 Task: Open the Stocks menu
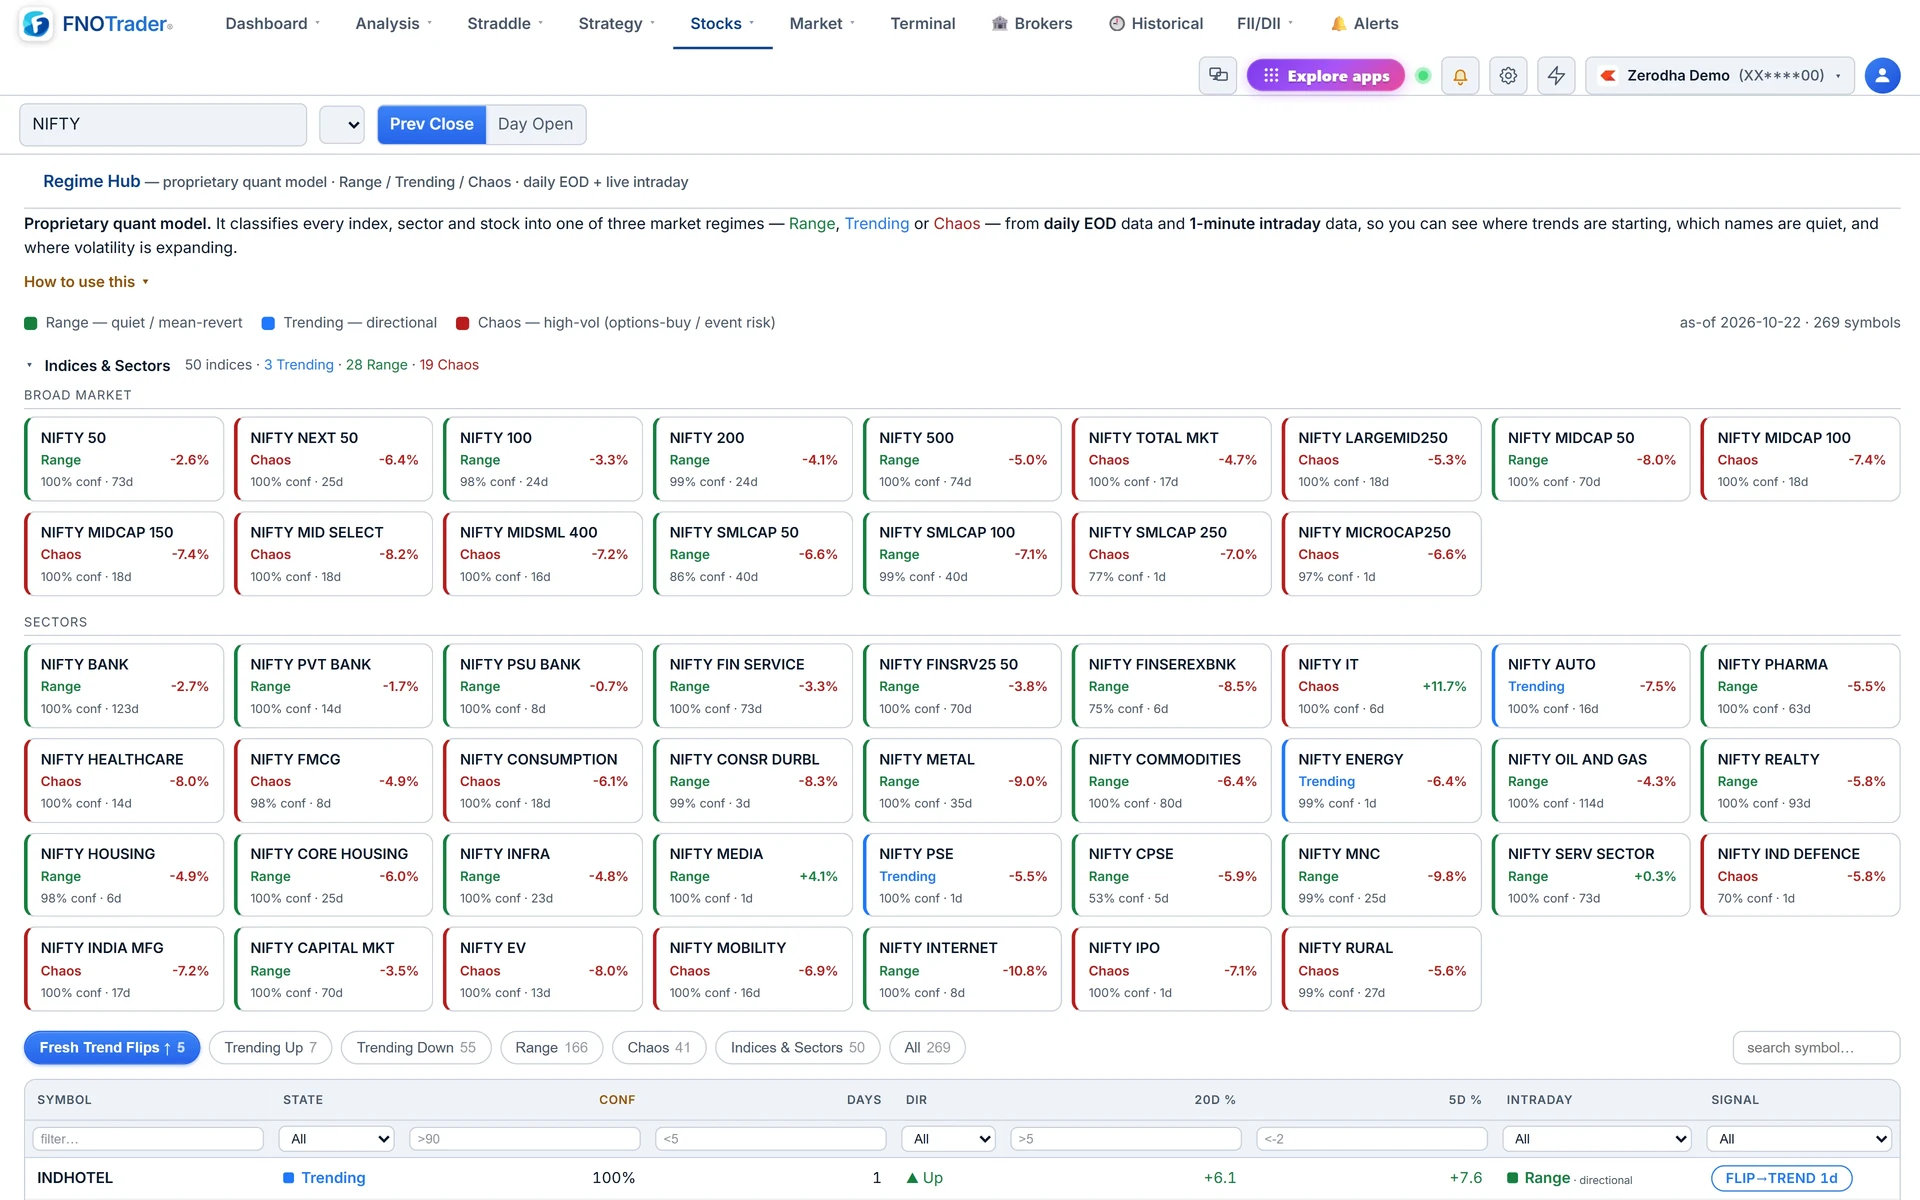coord(722,24)
